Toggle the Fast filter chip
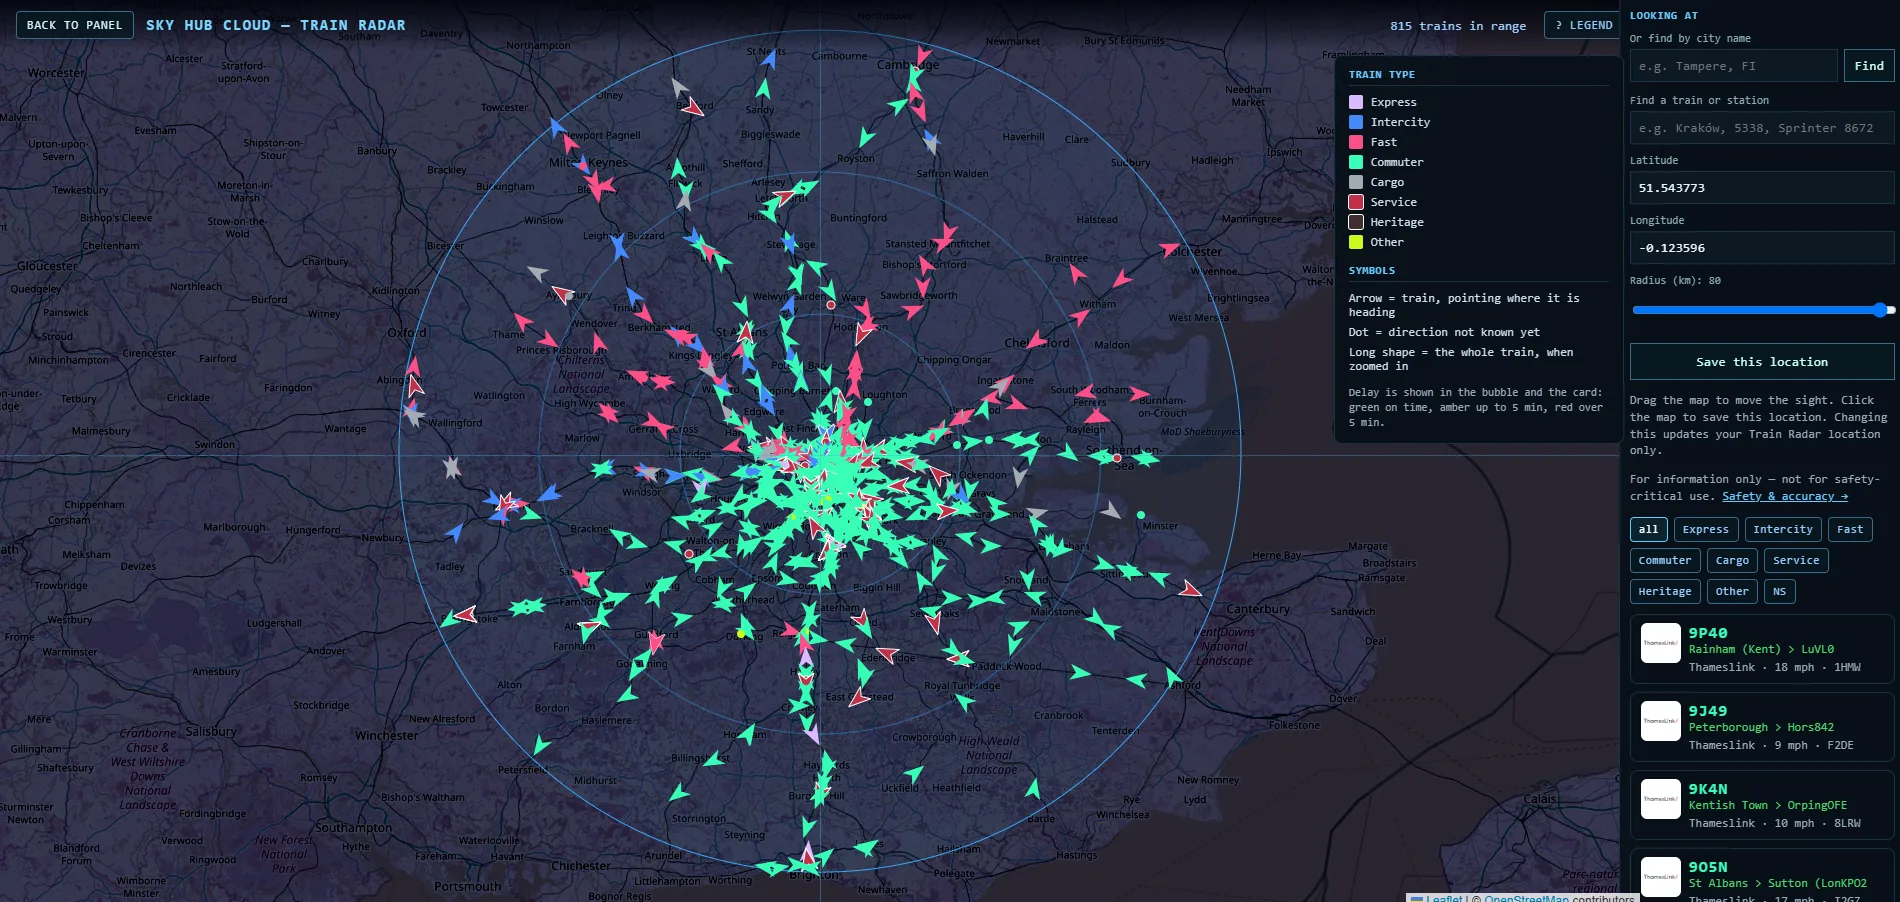The image size is (1900, 902). 1850,530
